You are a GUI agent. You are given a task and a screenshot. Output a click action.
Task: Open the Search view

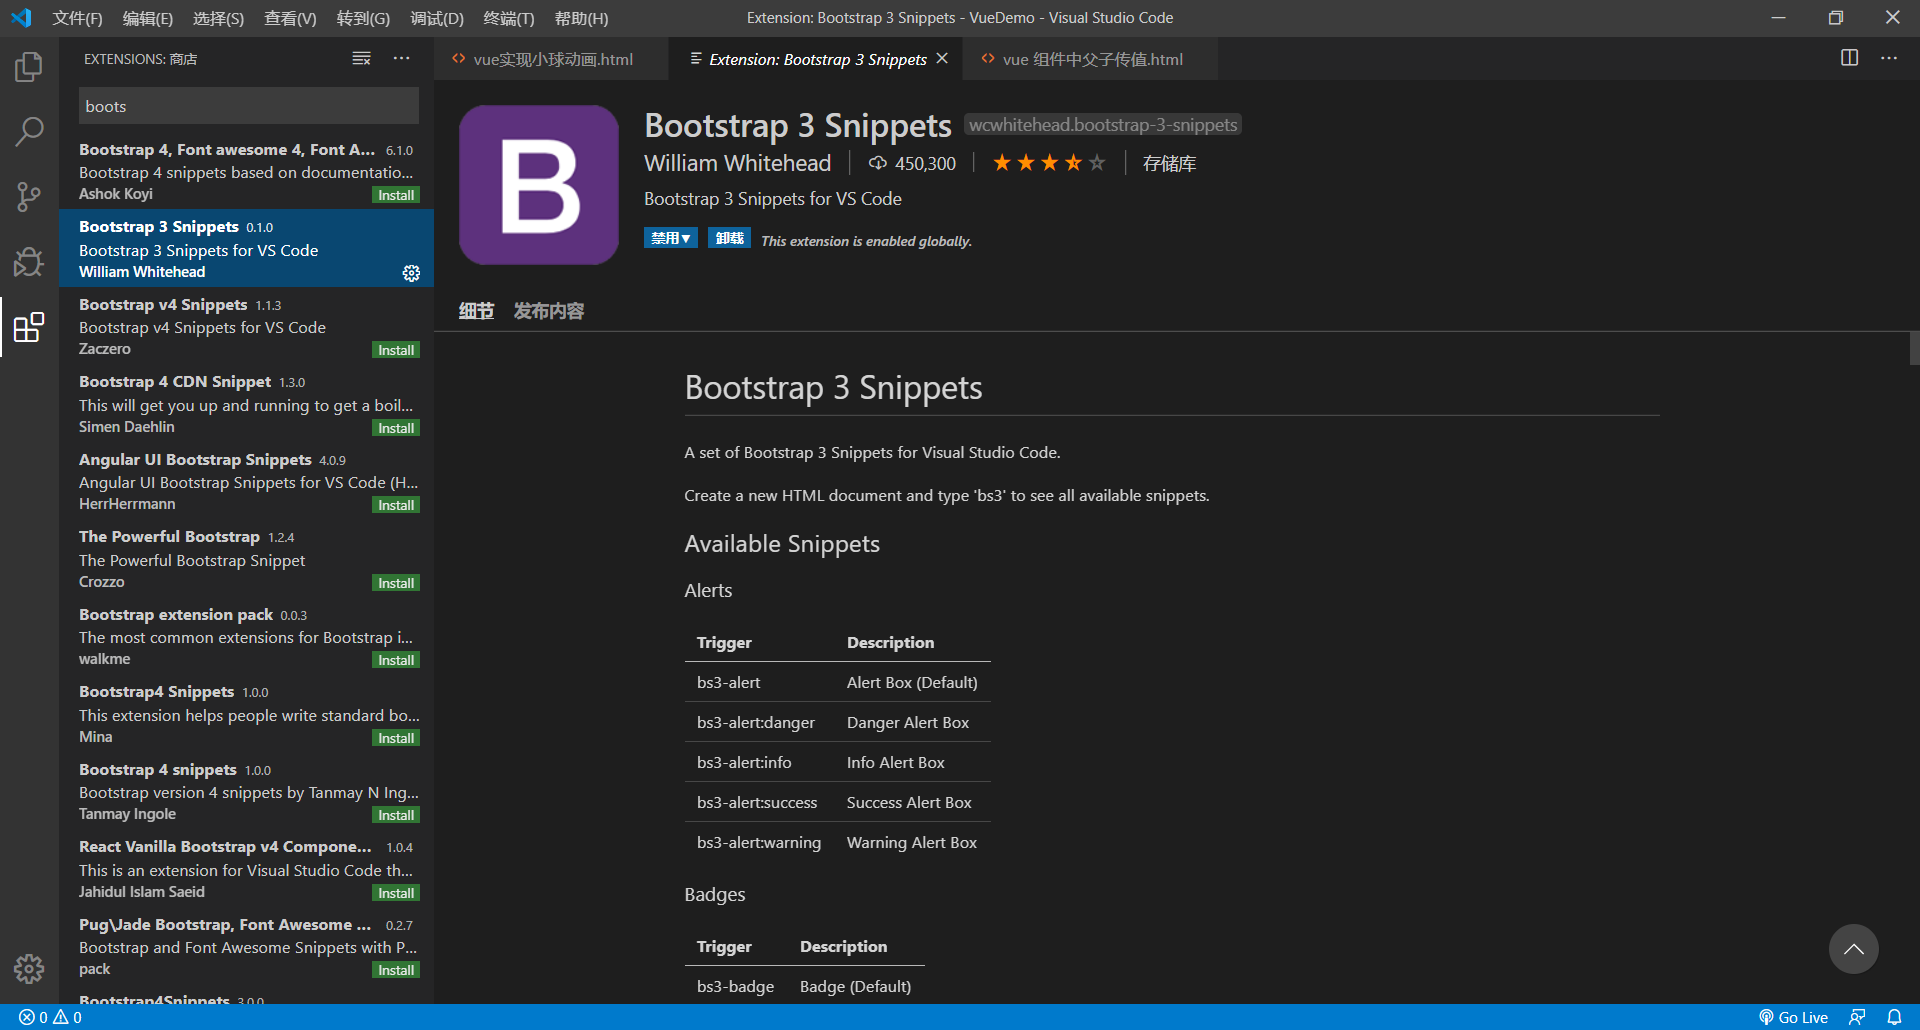pyautogui.click(x=28, y=131)
